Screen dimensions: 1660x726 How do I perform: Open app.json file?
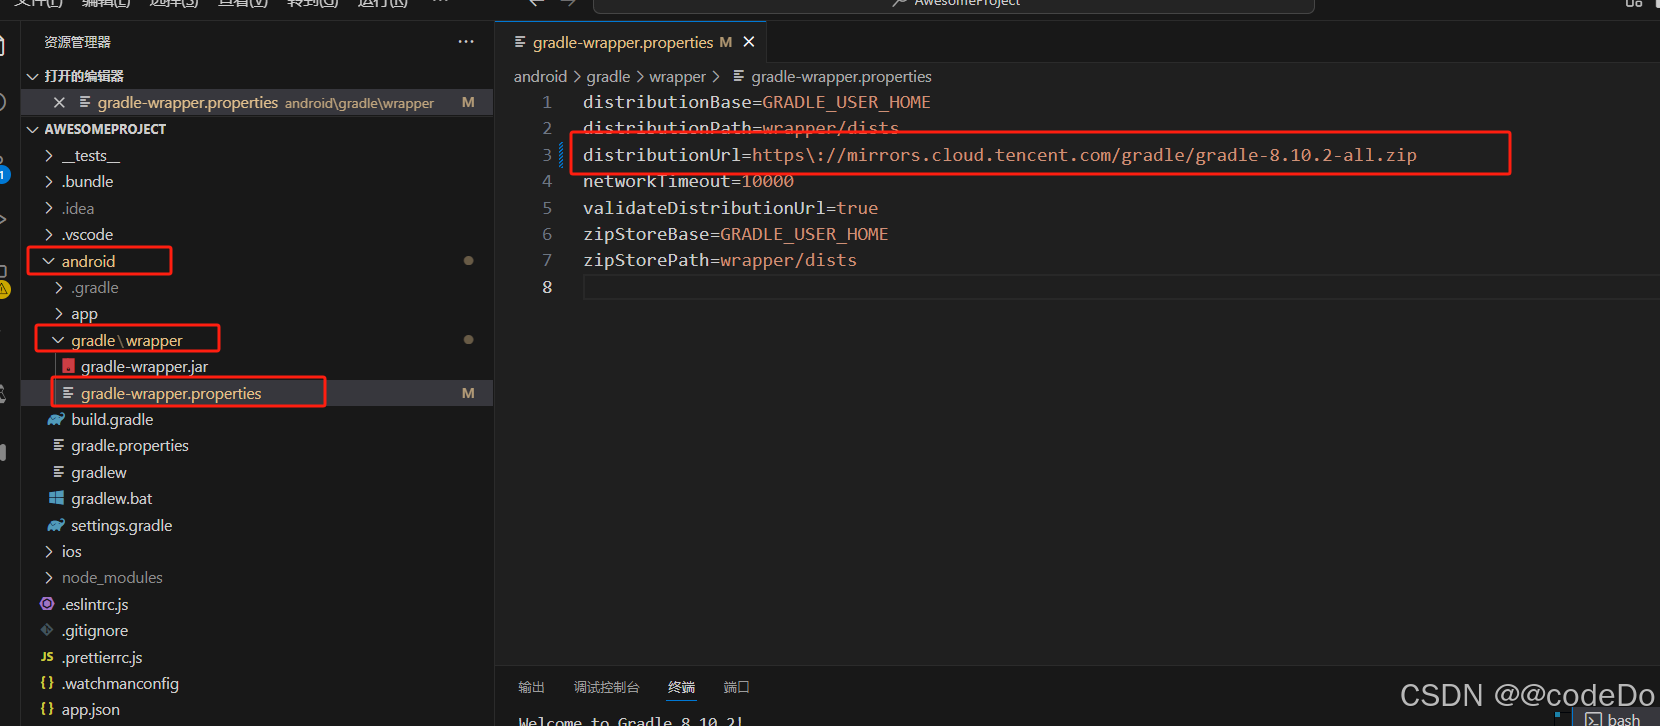click(90, 710)
